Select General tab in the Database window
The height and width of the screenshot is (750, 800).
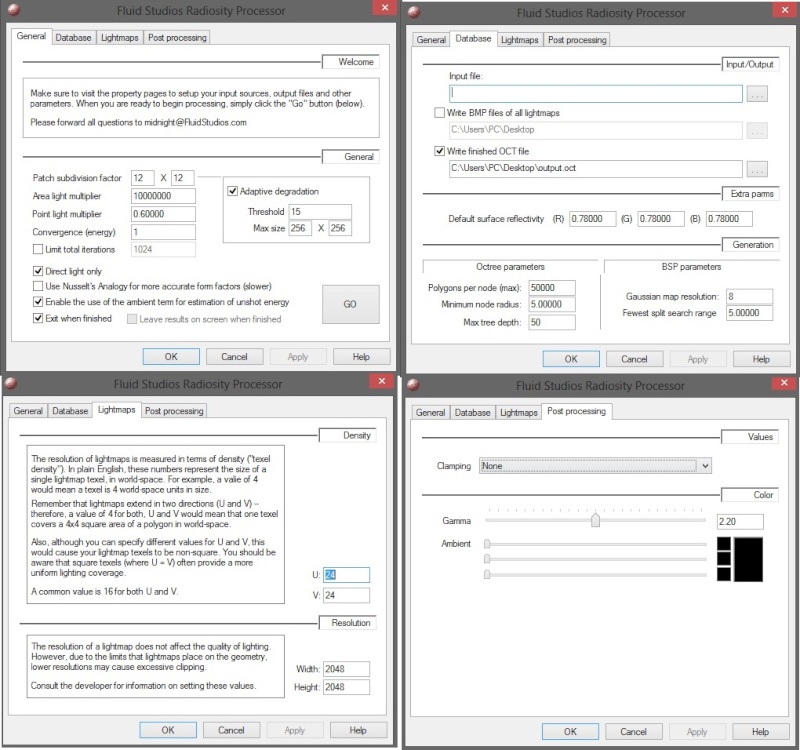click(x=431, y=40)
